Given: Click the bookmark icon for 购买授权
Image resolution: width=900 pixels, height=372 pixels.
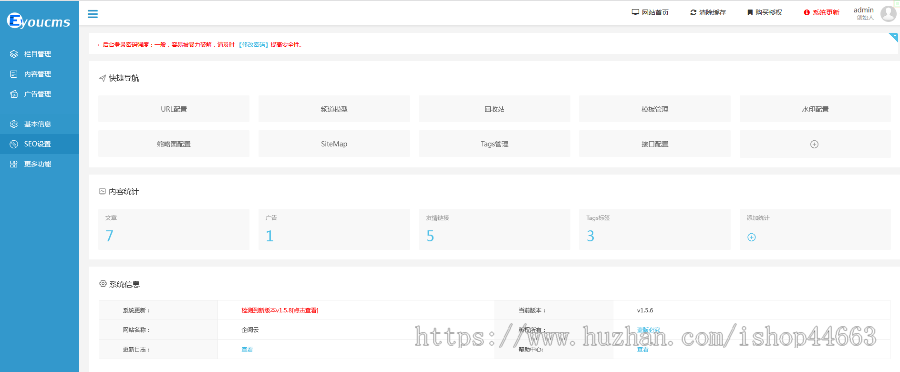Looking at the screenshot, I should pyautogui.click(x=750, y=12).
